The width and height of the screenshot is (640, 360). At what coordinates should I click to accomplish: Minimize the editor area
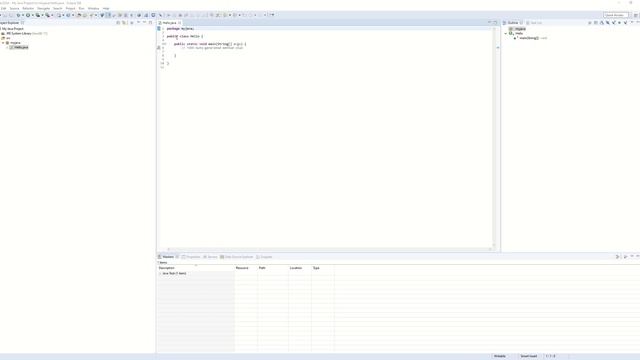489,23
